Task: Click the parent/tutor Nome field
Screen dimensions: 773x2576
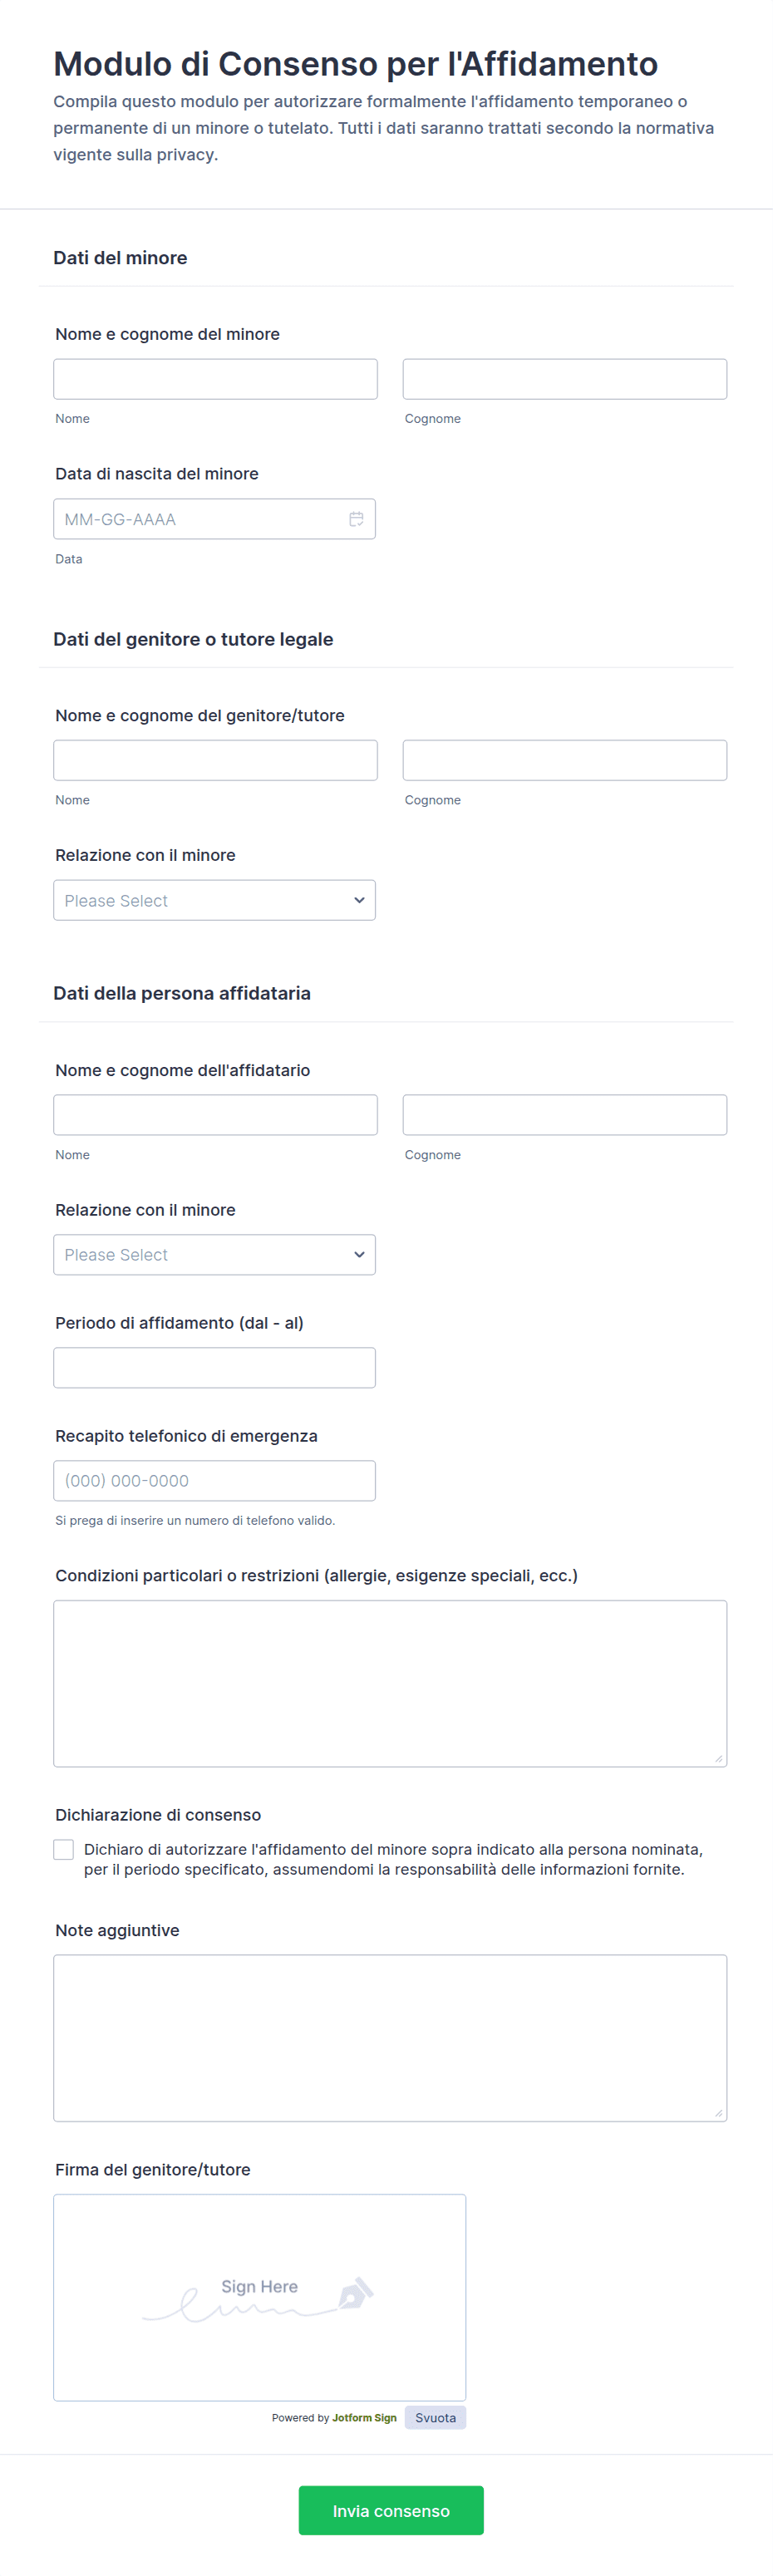Action: [x=215, y=760]
